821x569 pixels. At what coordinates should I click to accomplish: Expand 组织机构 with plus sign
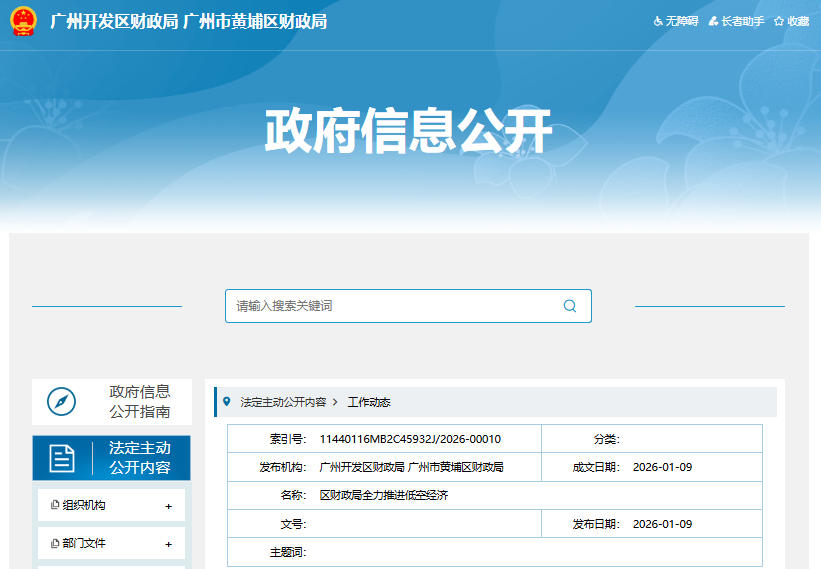168,506
